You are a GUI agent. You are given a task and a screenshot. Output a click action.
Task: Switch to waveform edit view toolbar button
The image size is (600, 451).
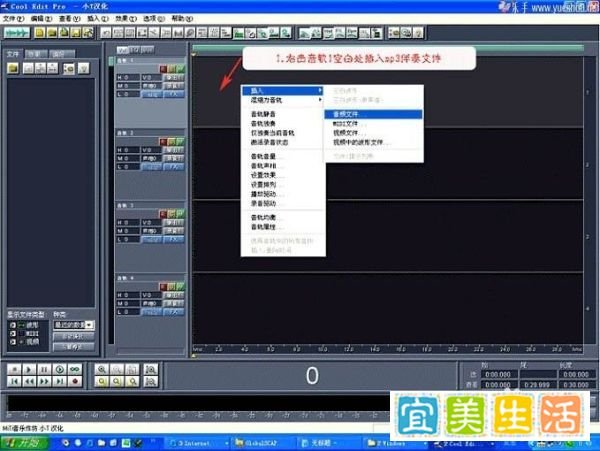(16, 33)
